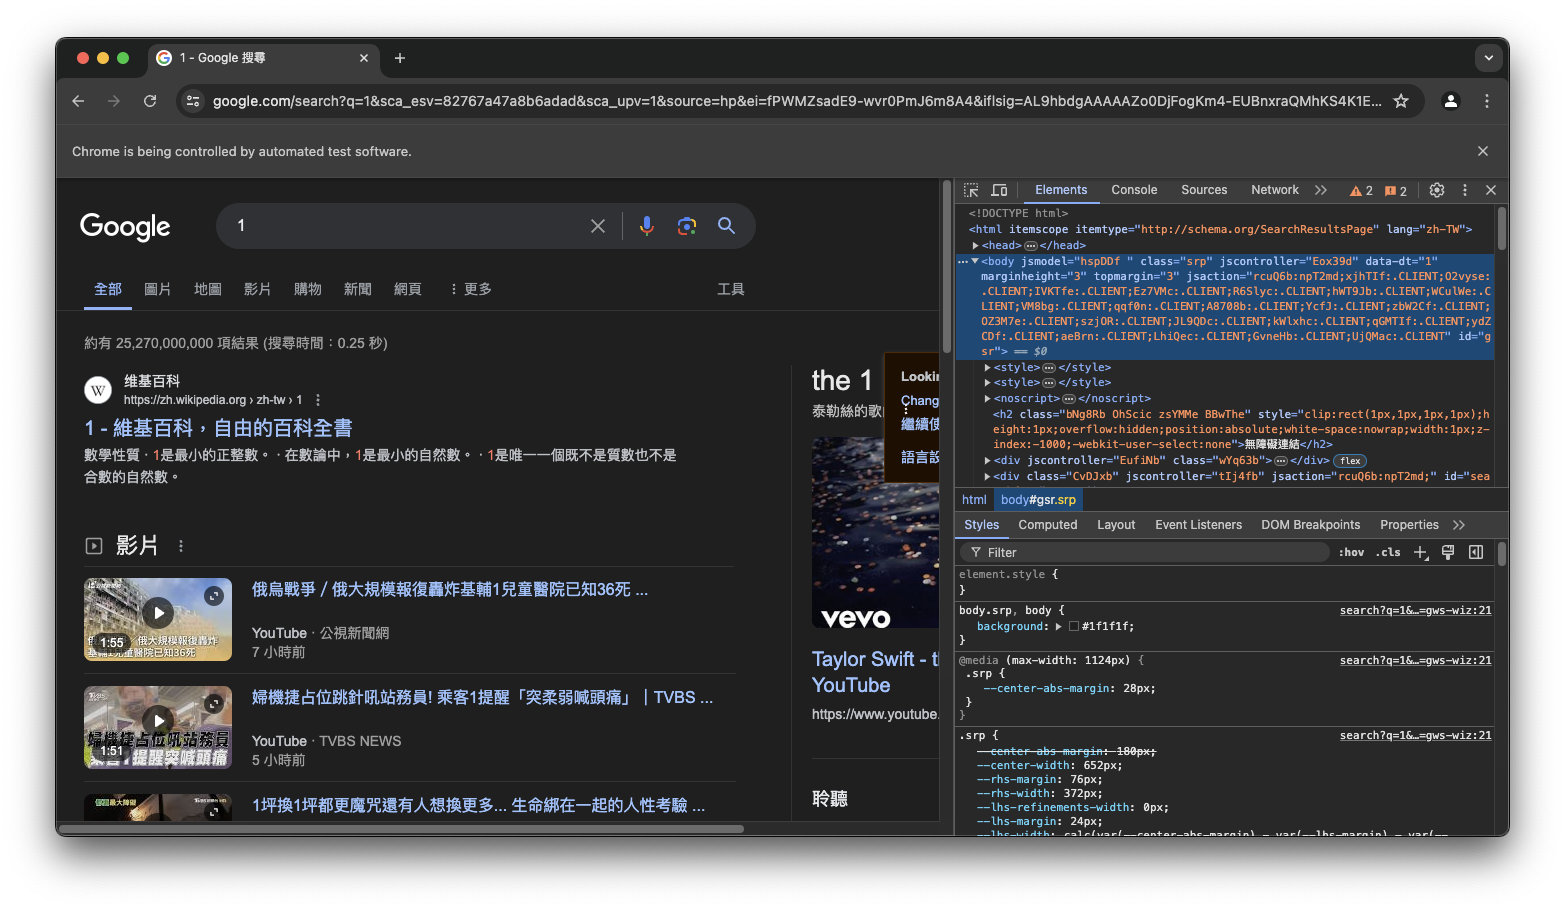This screenshot has width=1565, height=910.
Task: Show more DevTools tabs chevron beside Network
Action: (x=1321, y=190)
